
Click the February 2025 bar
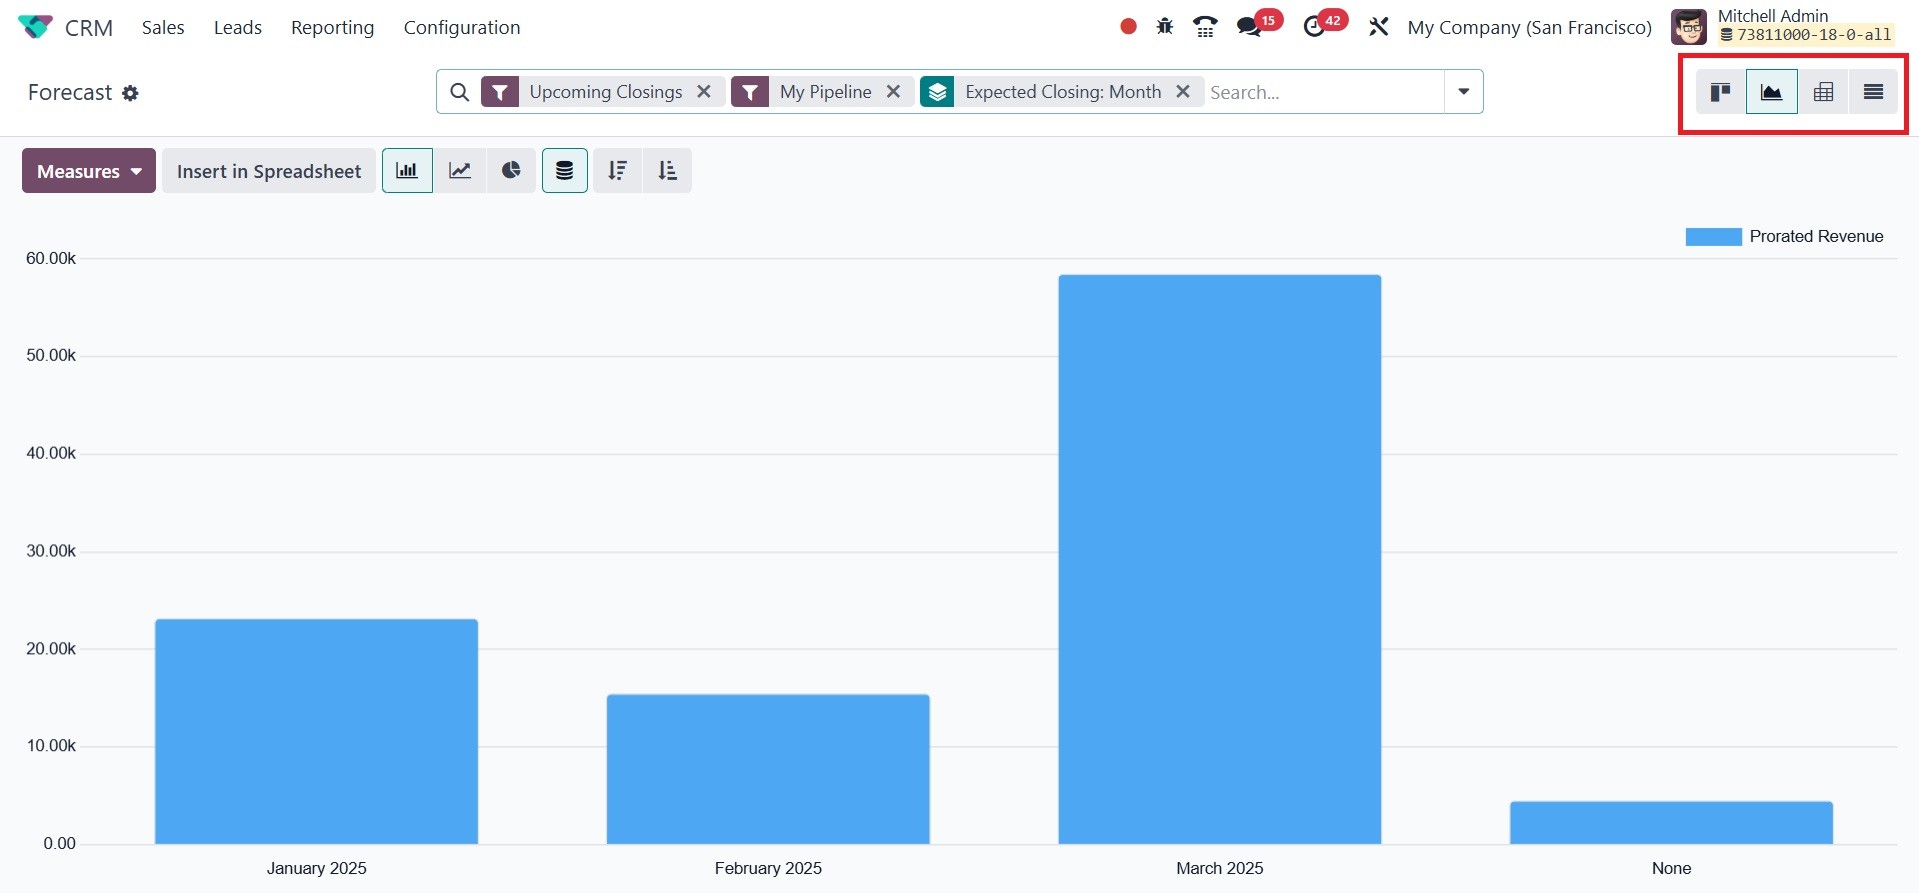tap(768, 769)
